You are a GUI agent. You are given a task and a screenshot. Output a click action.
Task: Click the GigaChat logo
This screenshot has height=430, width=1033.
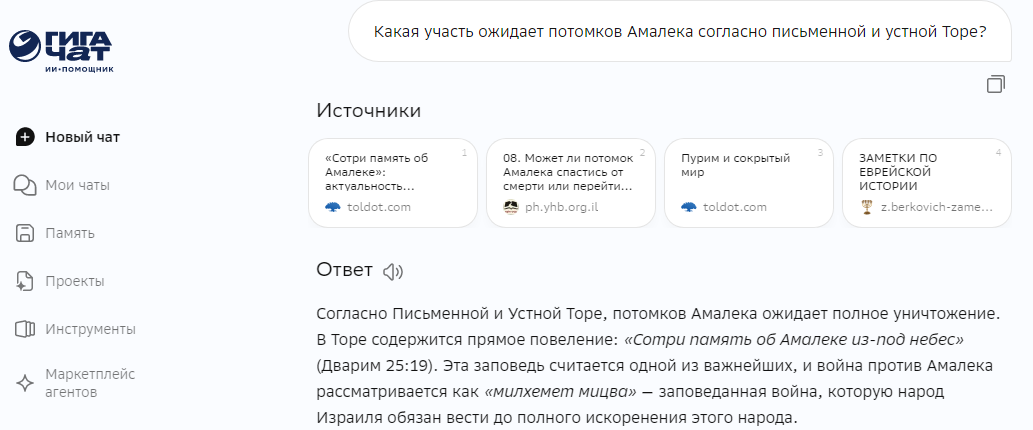coord(61,50)
